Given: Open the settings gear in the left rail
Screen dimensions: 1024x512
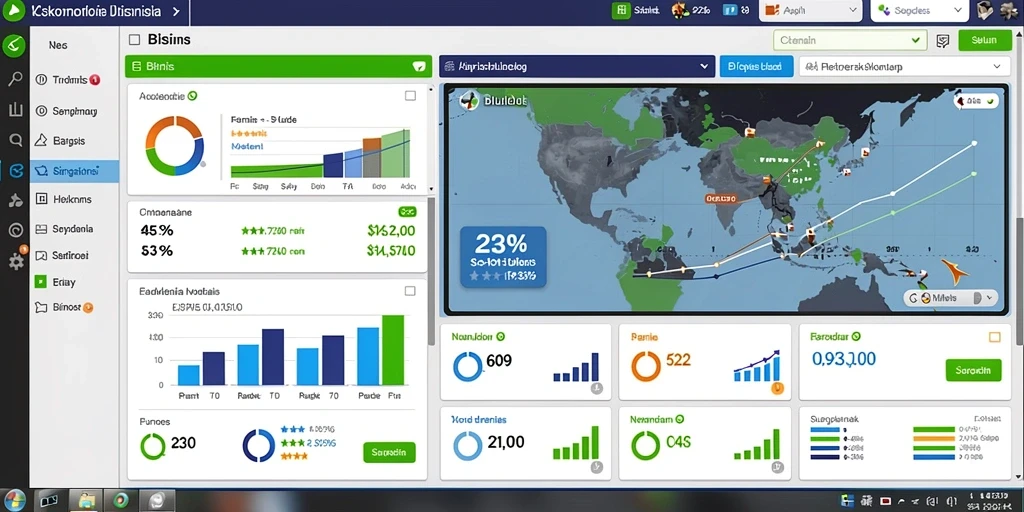Looking at the screenshot, I should pos(16,261).
